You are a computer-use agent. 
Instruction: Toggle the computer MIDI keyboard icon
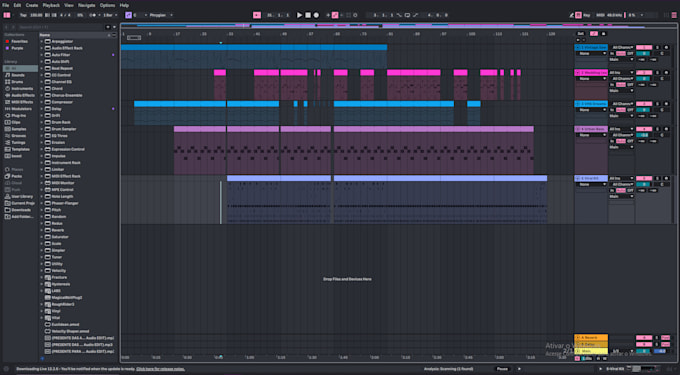tap(578, 15)
